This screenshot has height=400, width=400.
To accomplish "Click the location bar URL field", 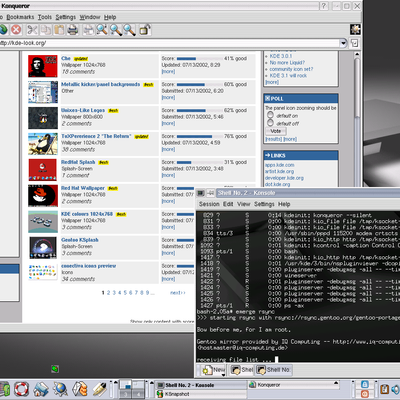I will pos(169,43).
